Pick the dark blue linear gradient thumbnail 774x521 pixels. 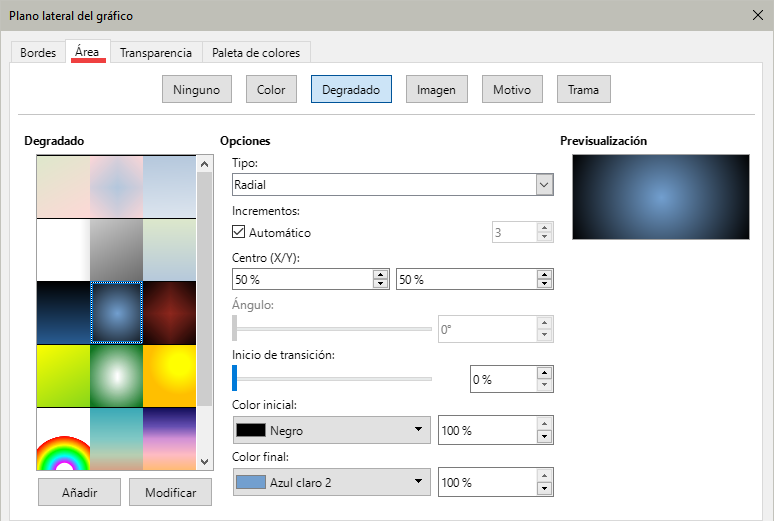pyautogui.click(x=63, y=313)
